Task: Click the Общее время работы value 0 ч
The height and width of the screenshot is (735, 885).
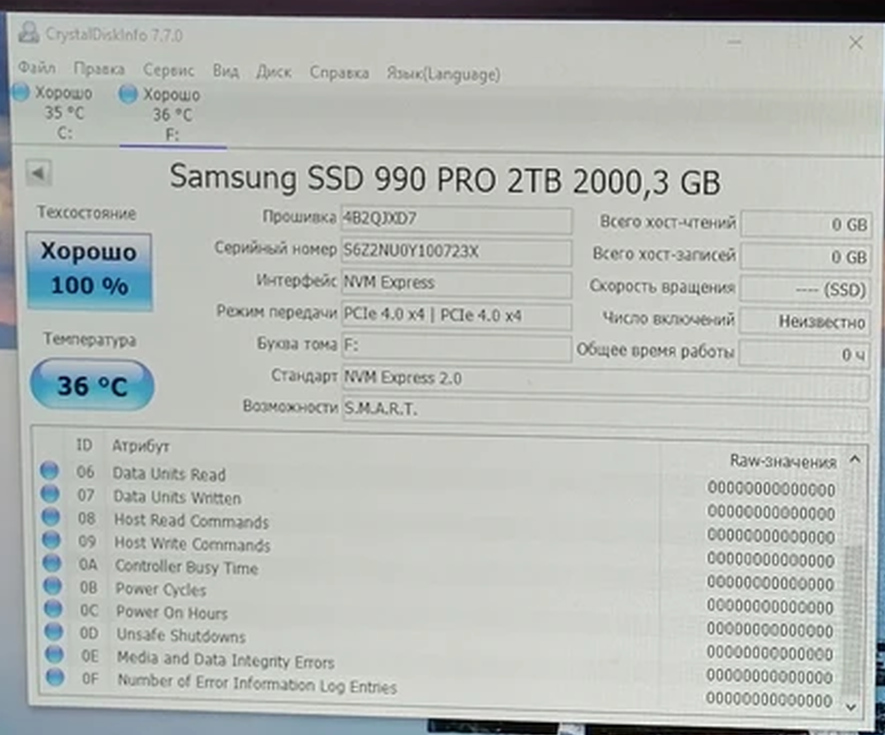Action: (x=804, y=355)
